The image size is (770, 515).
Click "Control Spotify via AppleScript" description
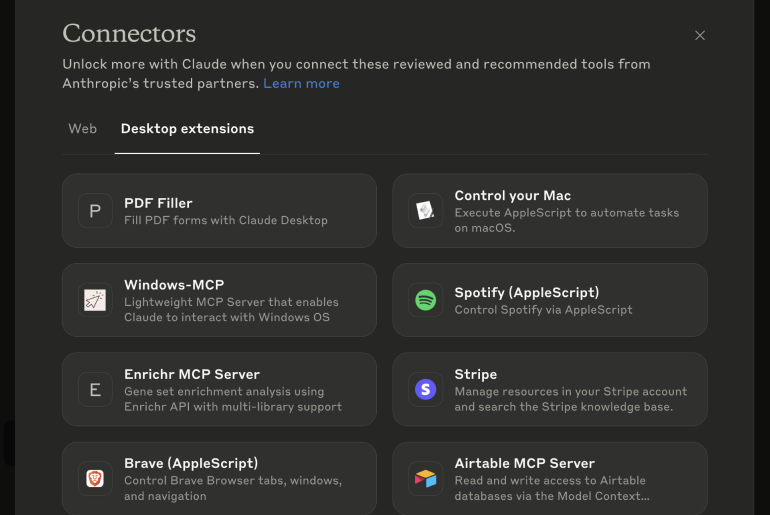tap(543, 310)
